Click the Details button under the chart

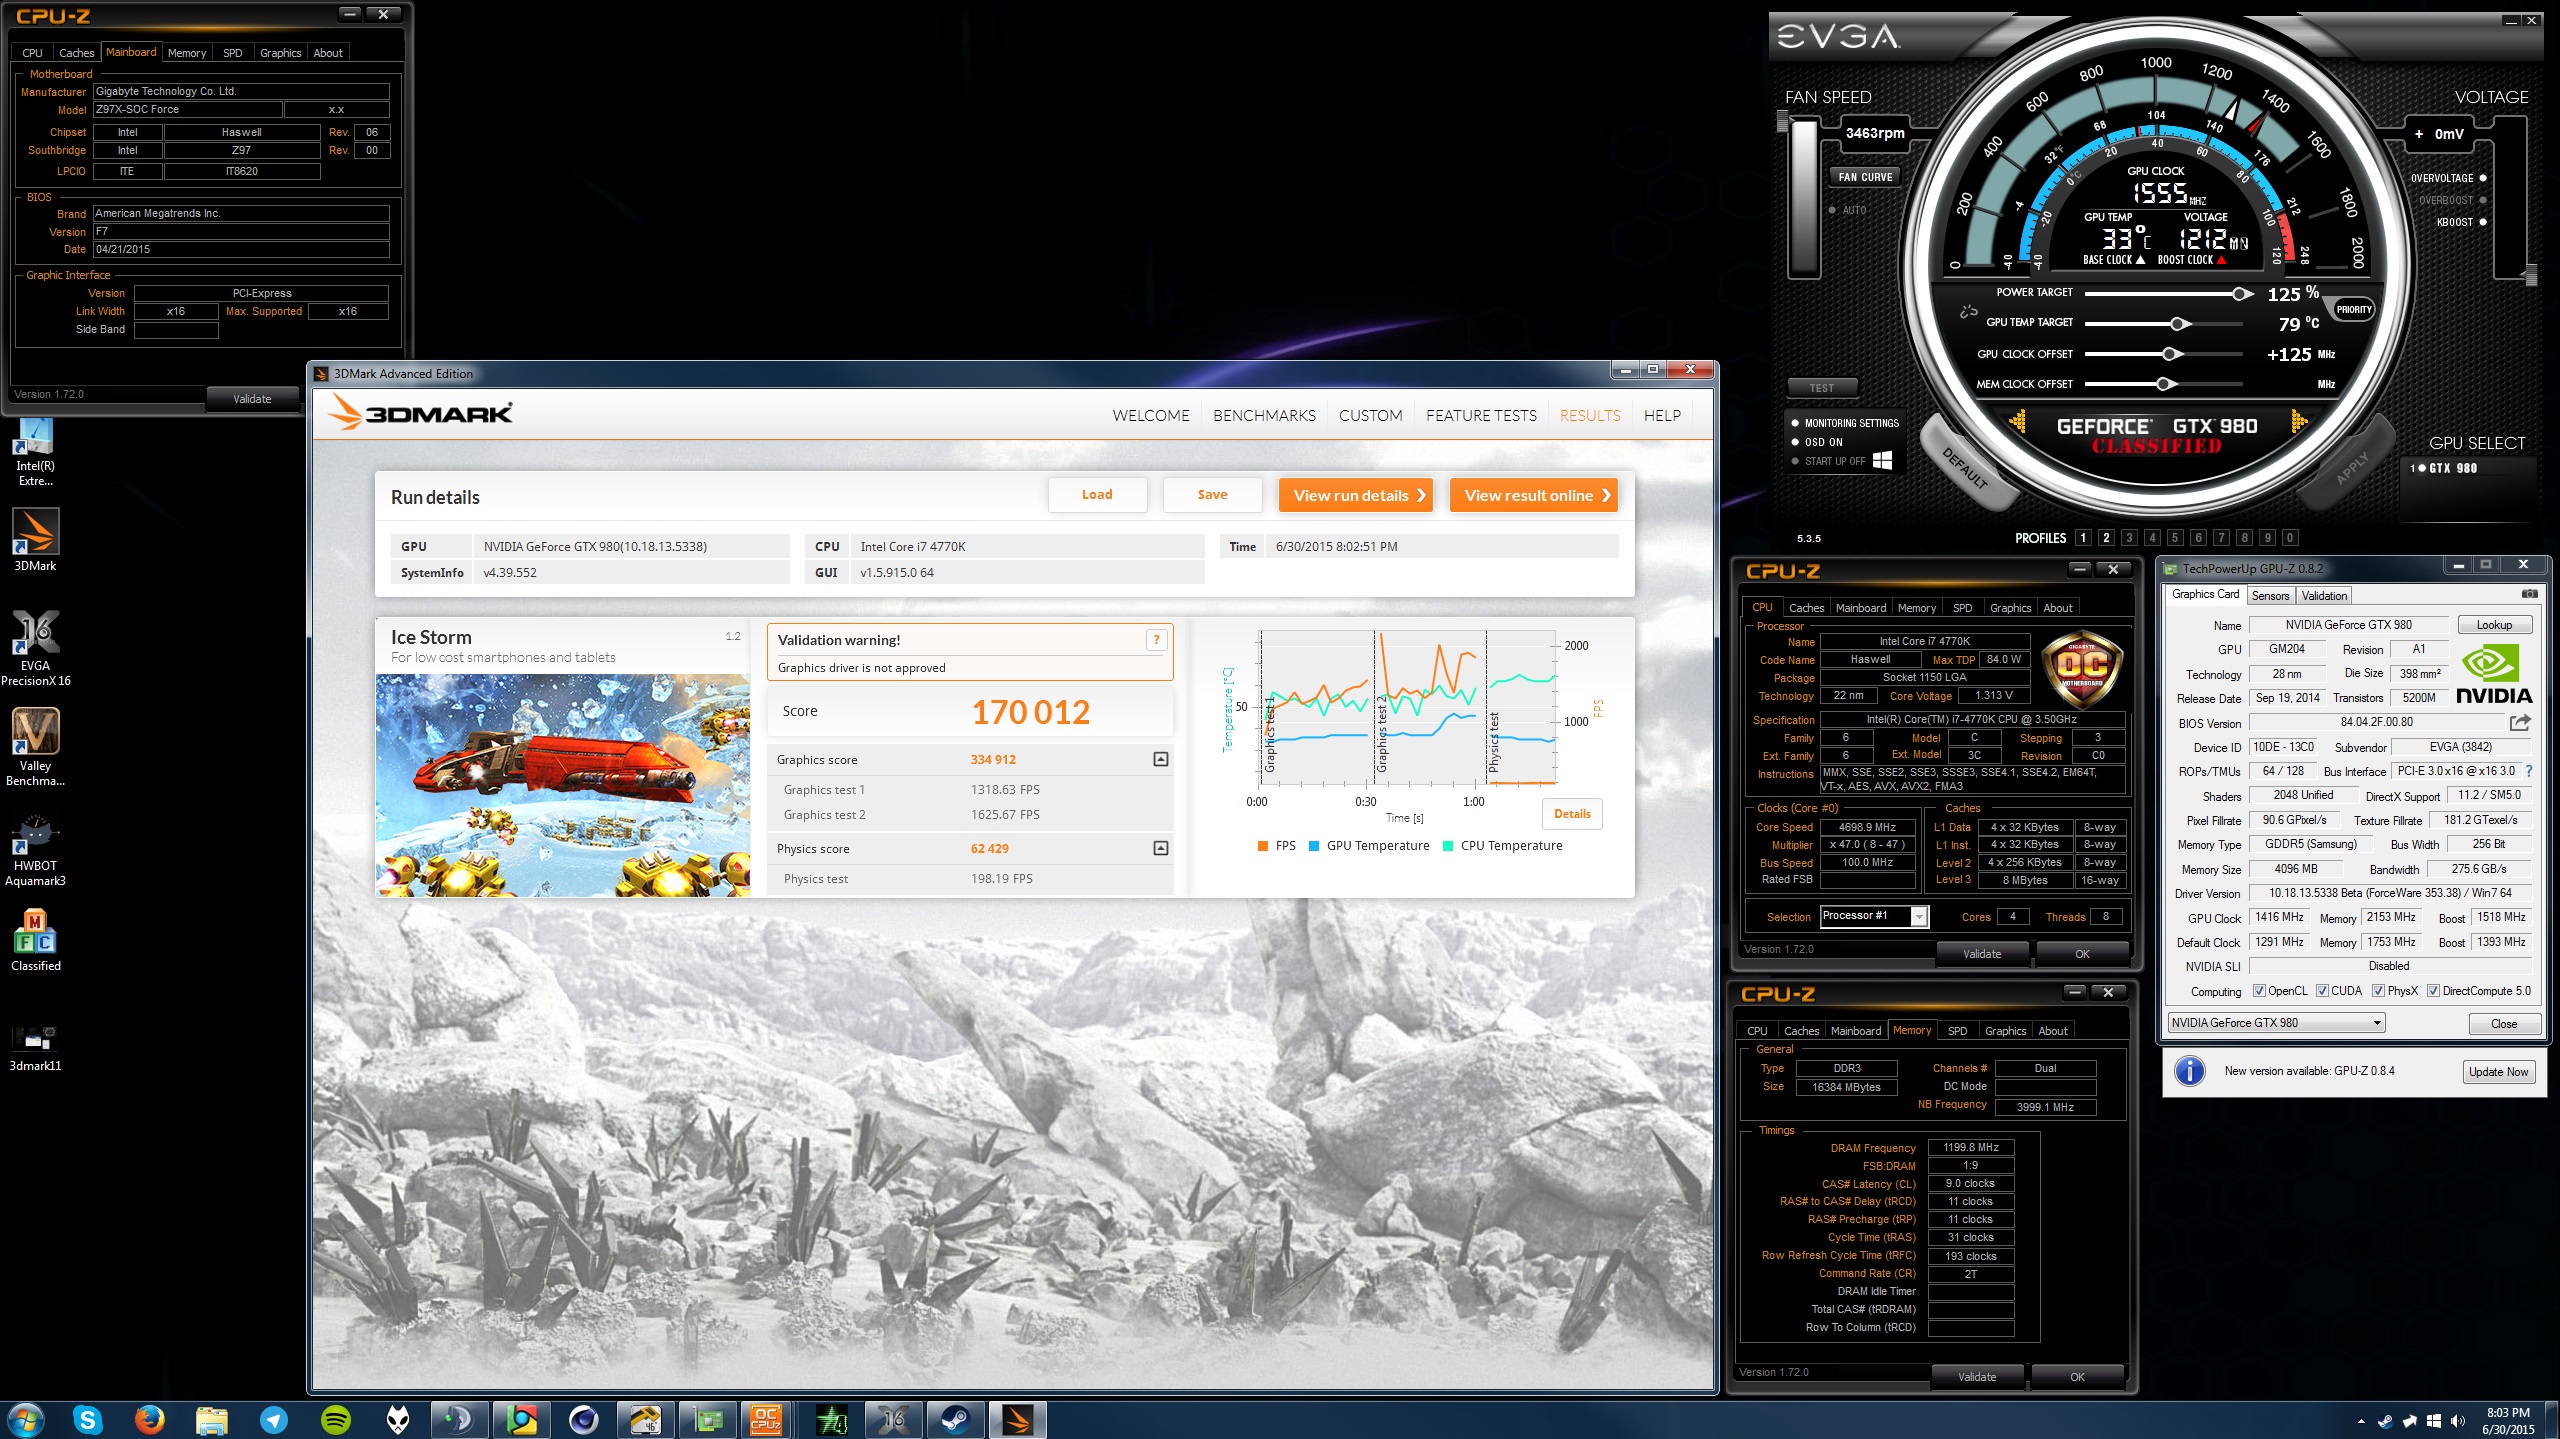click(x=1572, y=814)
